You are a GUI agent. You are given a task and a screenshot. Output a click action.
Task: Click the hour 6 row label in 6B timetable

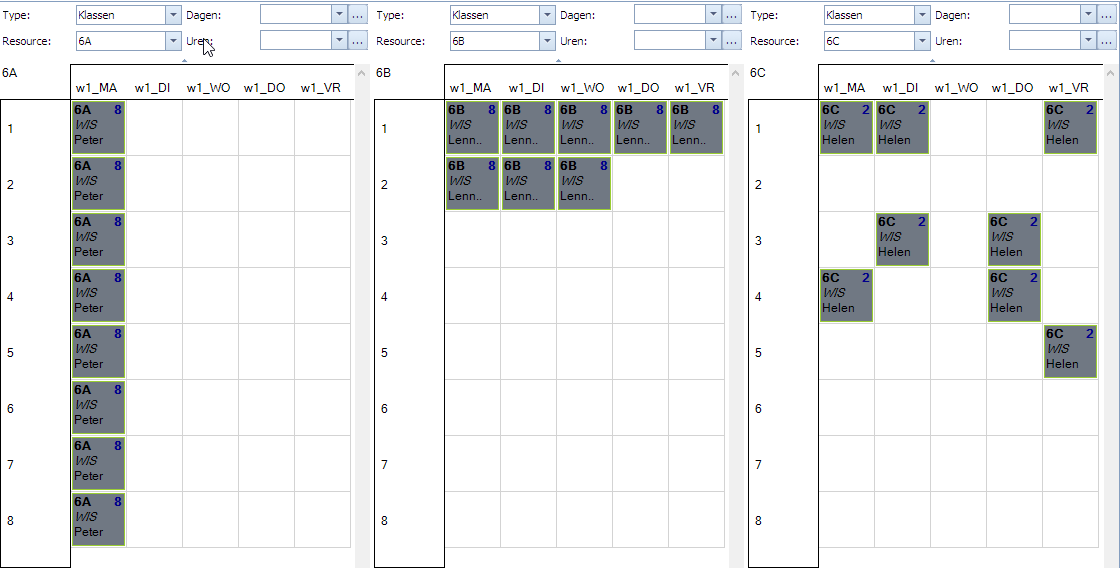click(384, 409)
